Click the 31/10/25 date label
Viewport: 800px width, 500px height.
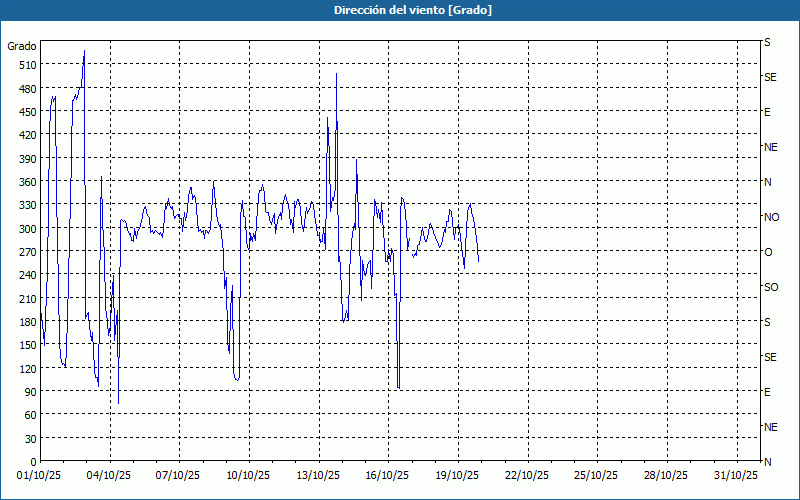734,475
